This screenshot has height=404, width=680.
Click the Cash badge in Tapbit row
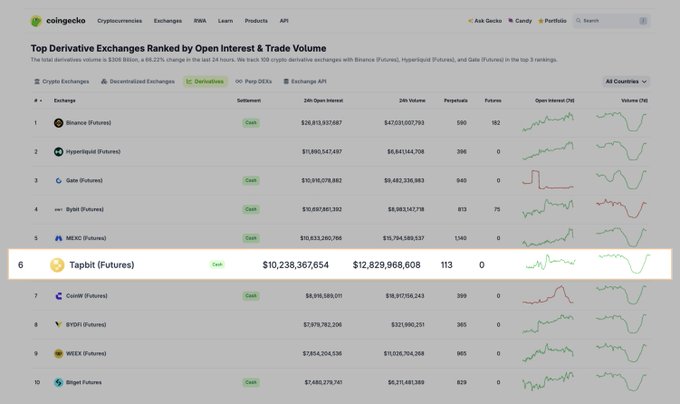217,264
